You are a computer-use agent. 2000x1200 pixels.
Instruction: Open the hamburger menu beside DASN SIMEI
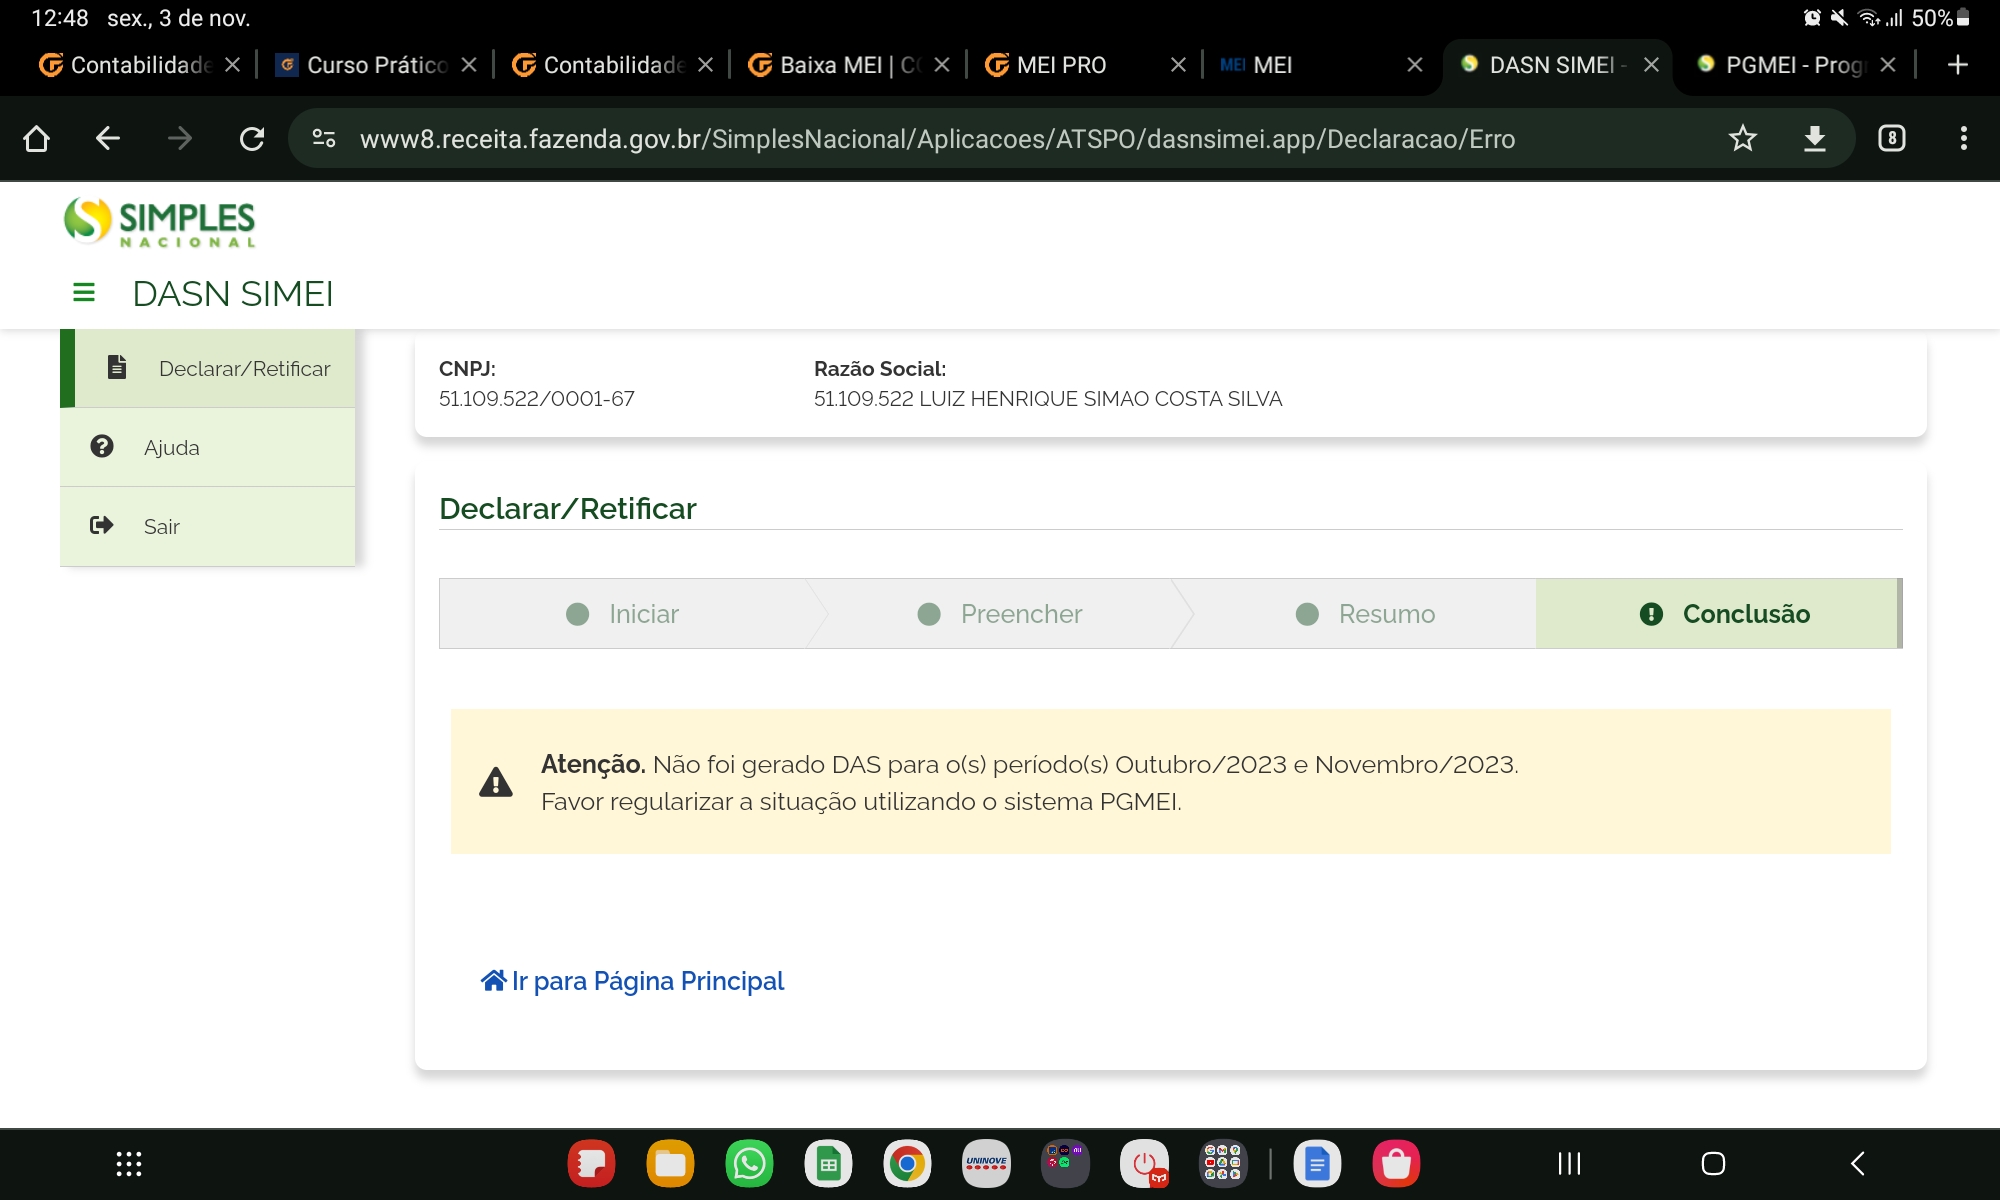point(84,293)
